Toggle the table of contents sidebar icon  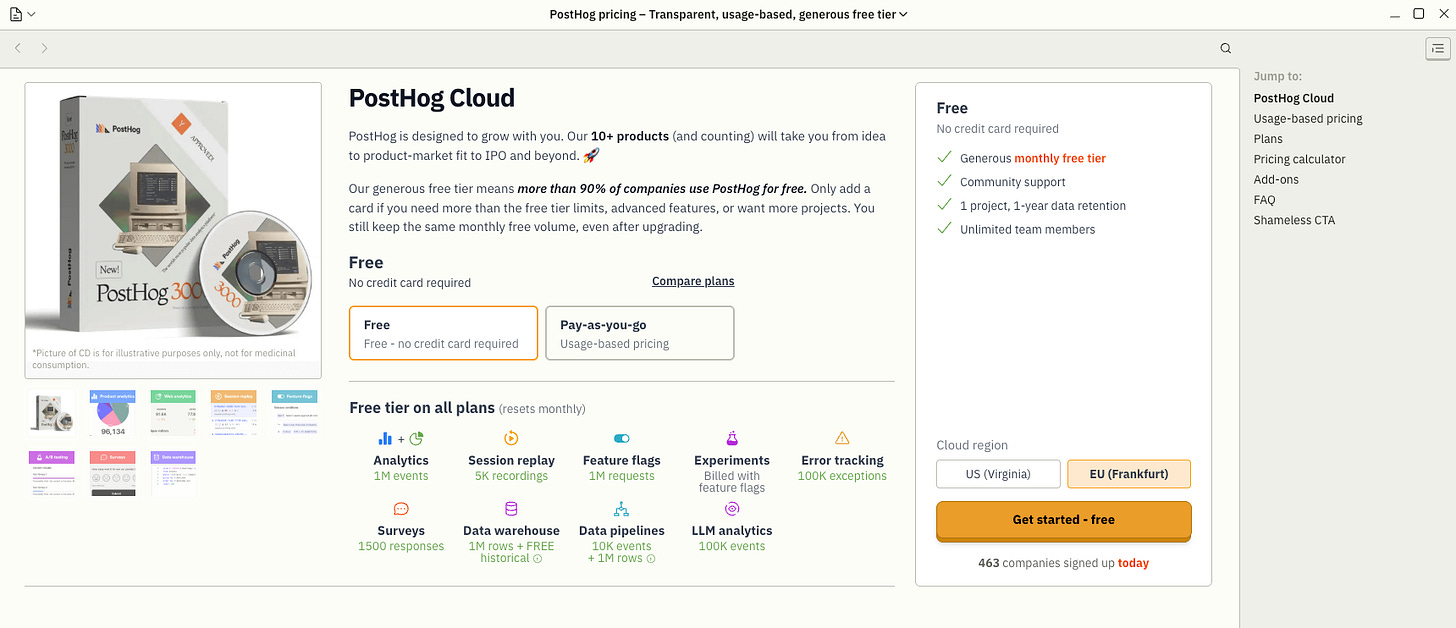click(1437, 48)
